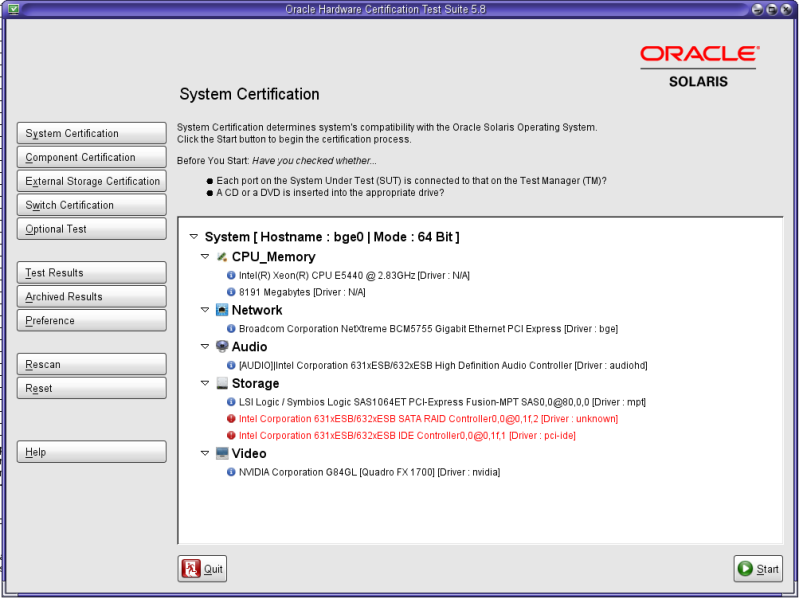Open Optional Test section
Image resolution: width=799 pixels, height=599 pixels.
point(92,229)
